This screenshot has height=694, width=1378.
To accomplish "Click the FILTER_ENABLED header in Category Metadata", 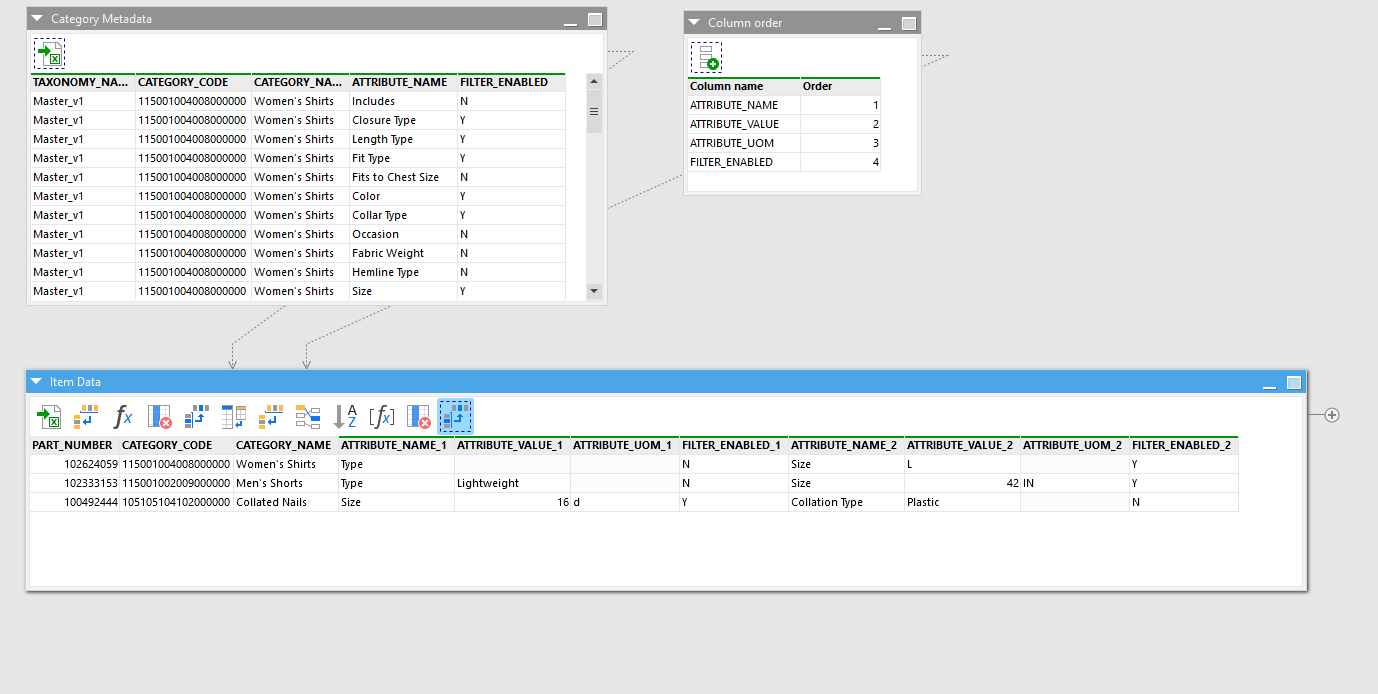I will tap(504, 82).
